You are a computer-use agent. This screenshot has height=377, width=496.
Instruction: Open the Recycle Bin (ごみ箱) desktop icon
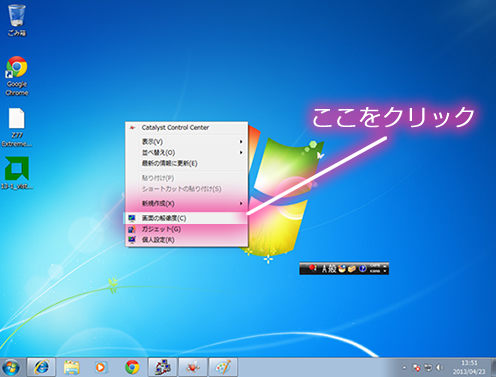point(16,20)
